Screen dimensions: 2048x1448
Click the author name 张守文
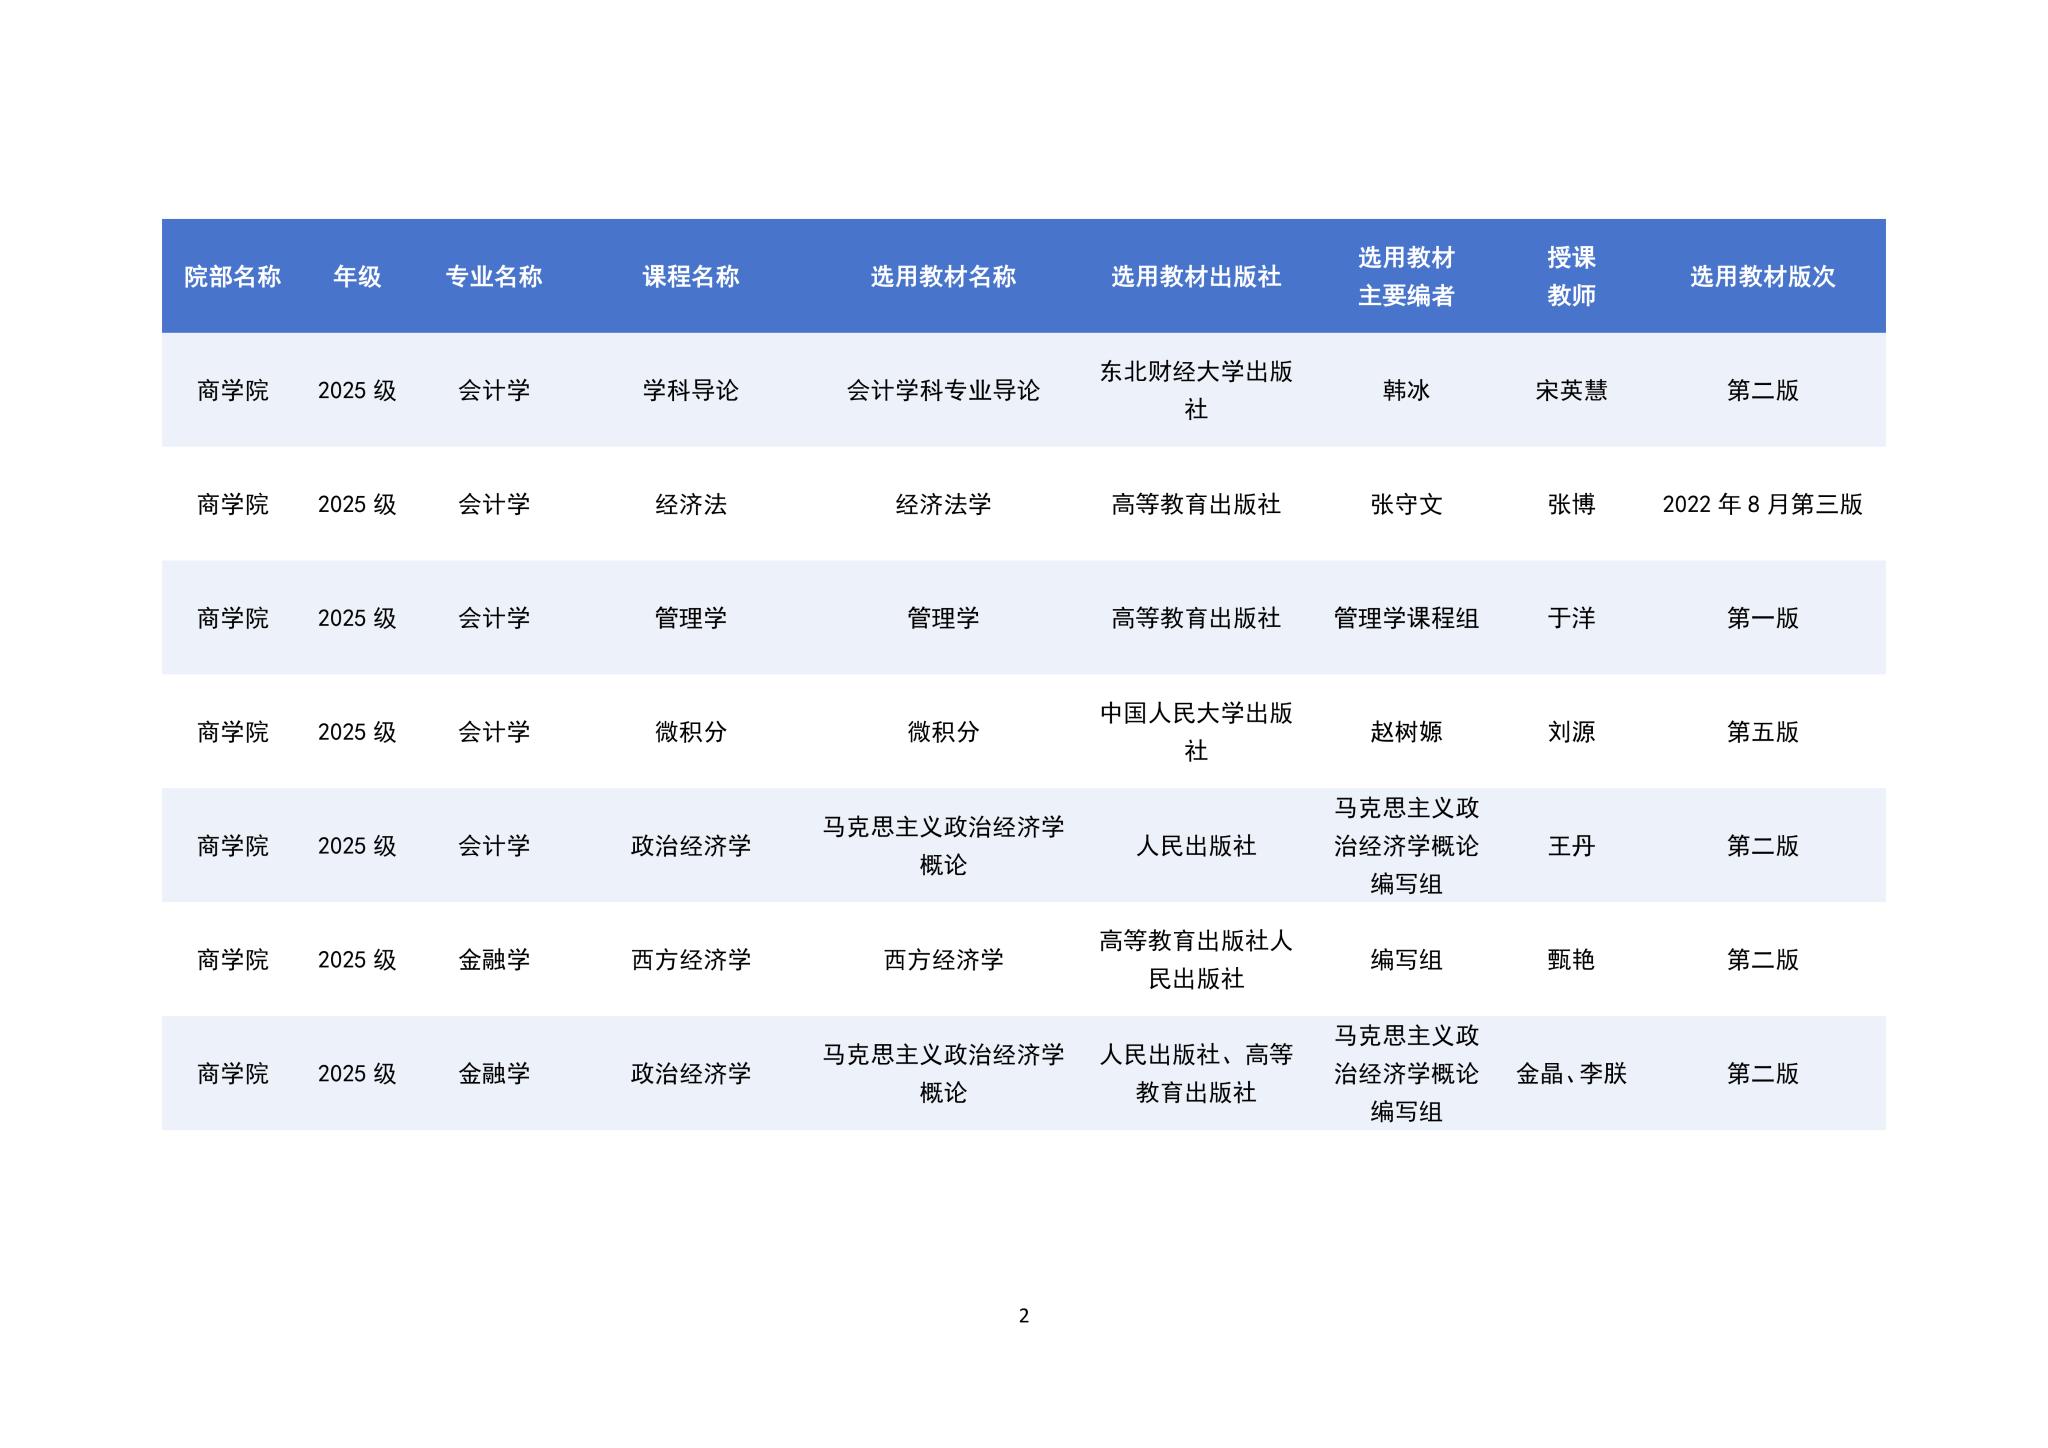(x=1406, y=505)
